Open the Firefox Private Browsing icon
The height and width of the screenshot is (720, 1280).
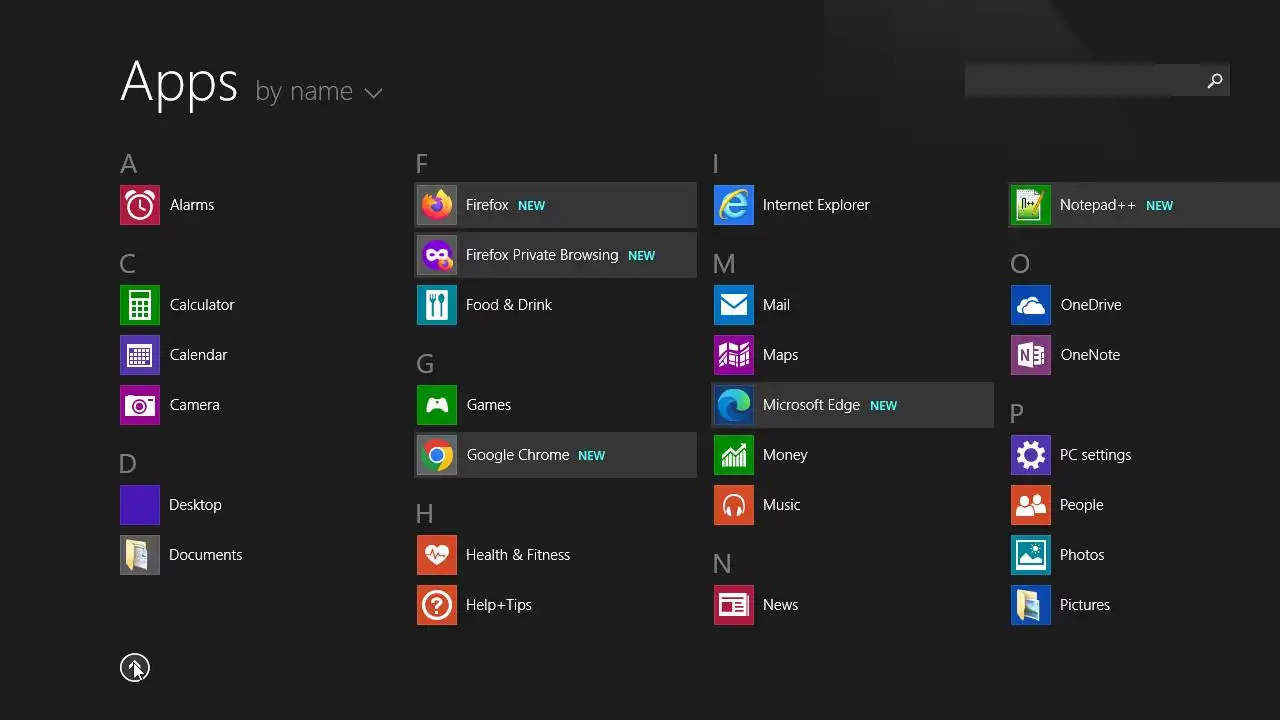tap(437, 255)
